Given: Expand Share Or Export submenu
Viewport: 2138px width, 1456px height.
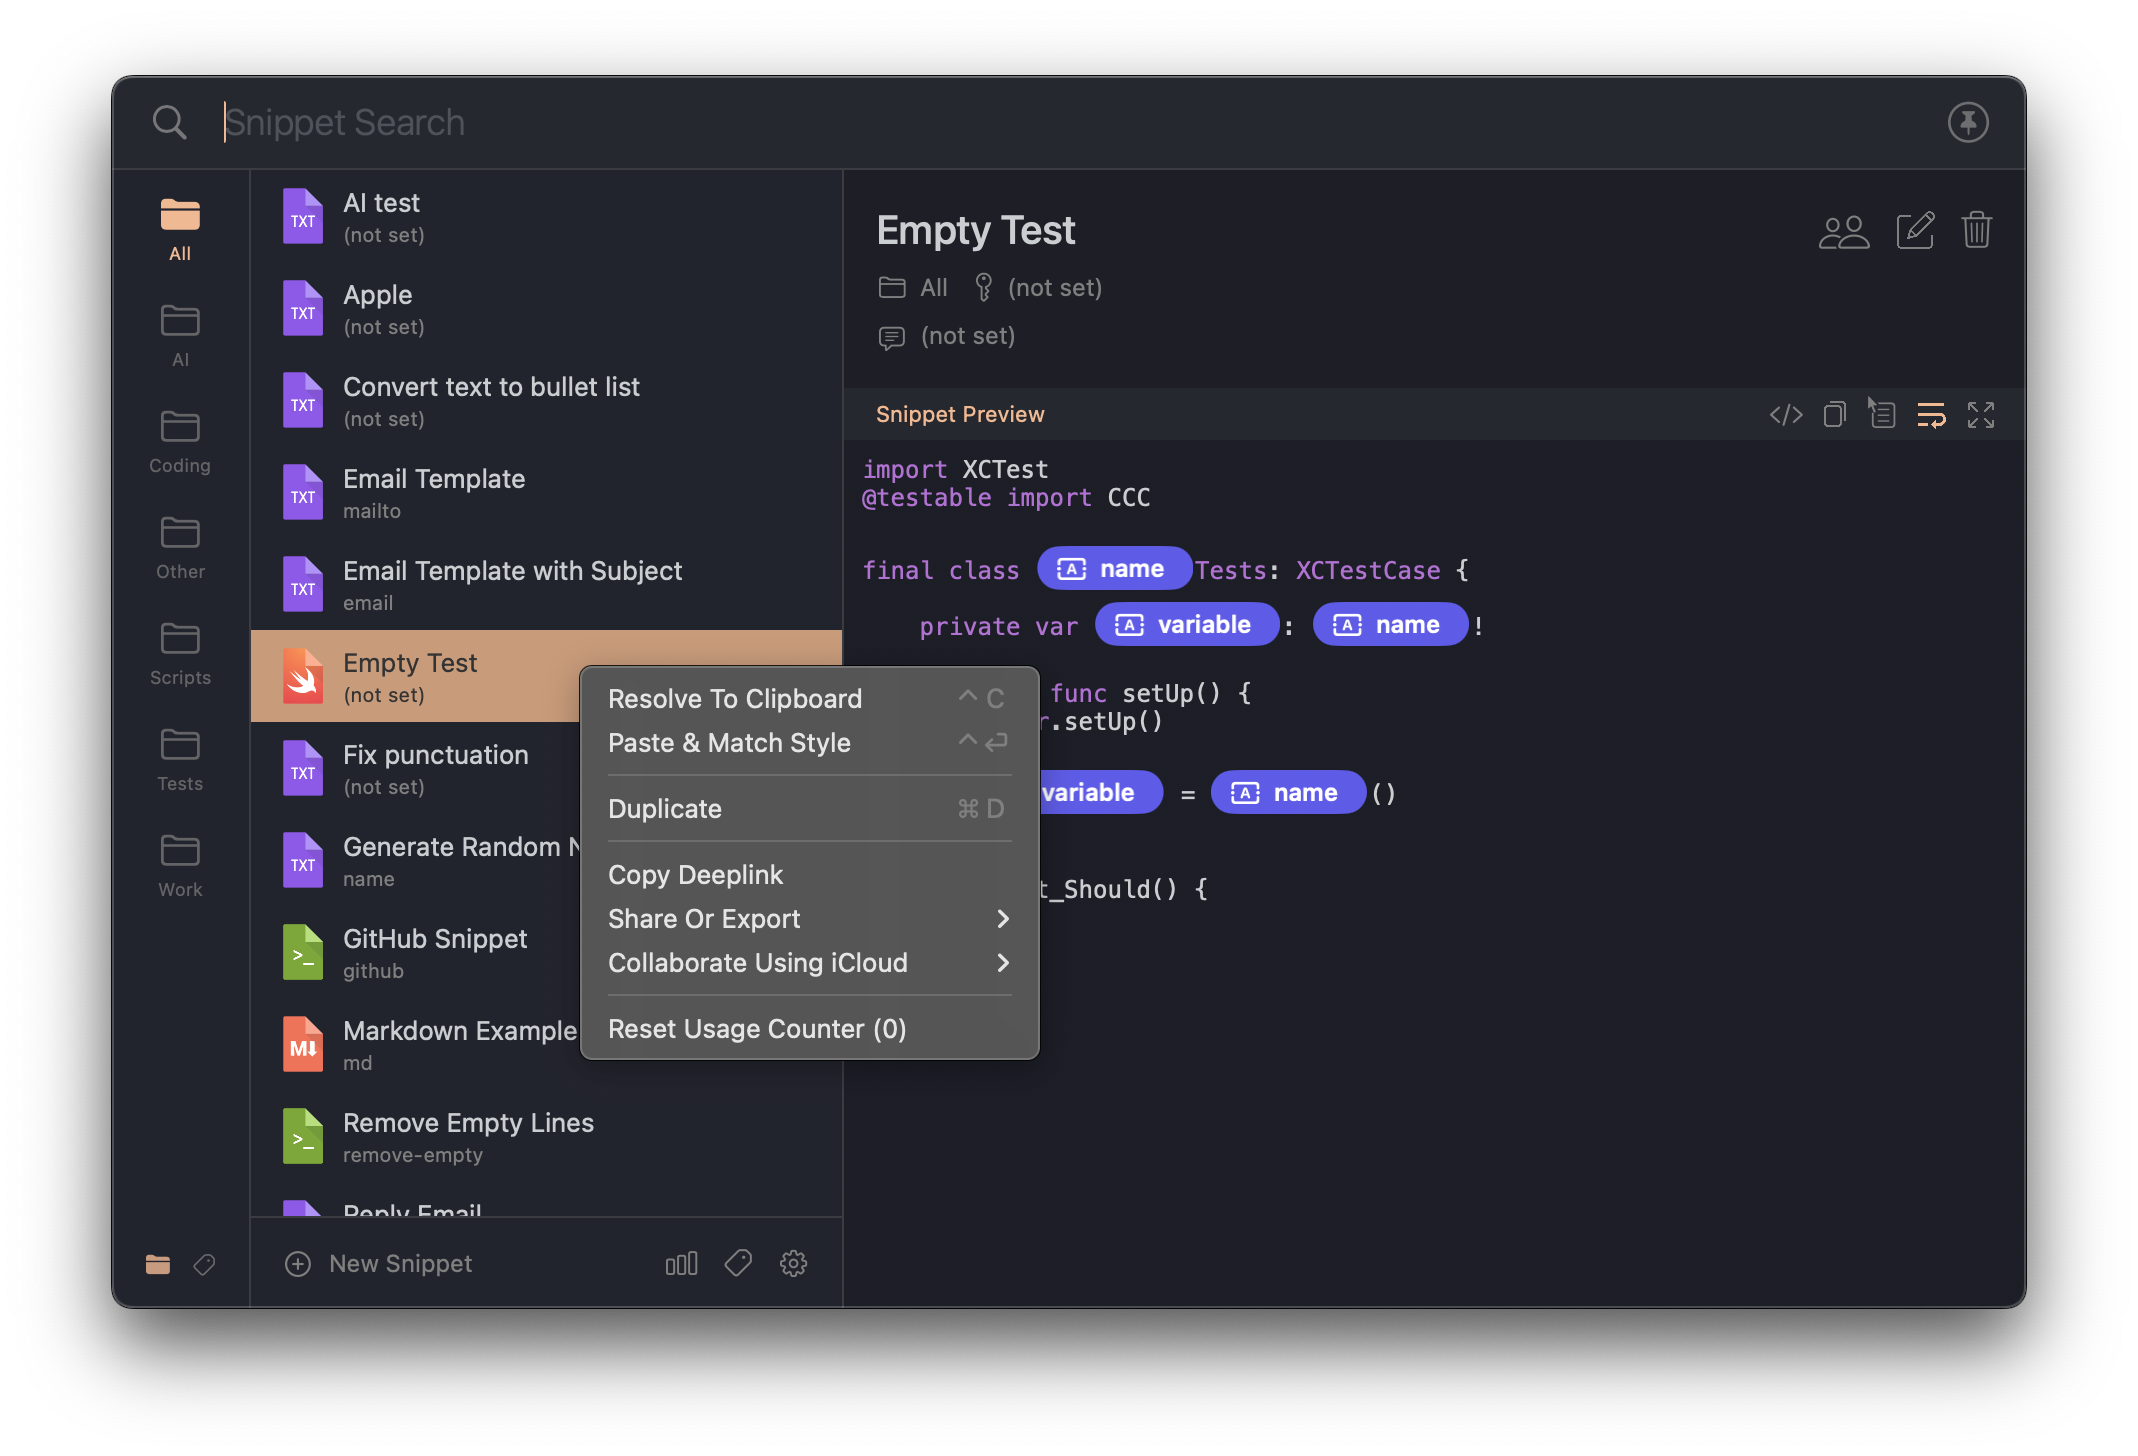Looking at the screenshot, I should pyautogui.click(x=809, y=918).
